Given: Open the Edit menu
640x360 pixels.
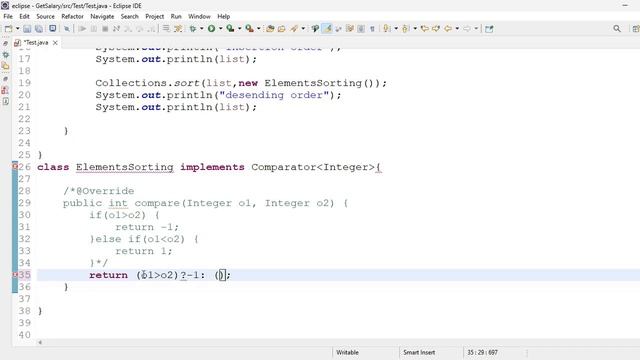Looking at the screenshot, I should 24,16.
